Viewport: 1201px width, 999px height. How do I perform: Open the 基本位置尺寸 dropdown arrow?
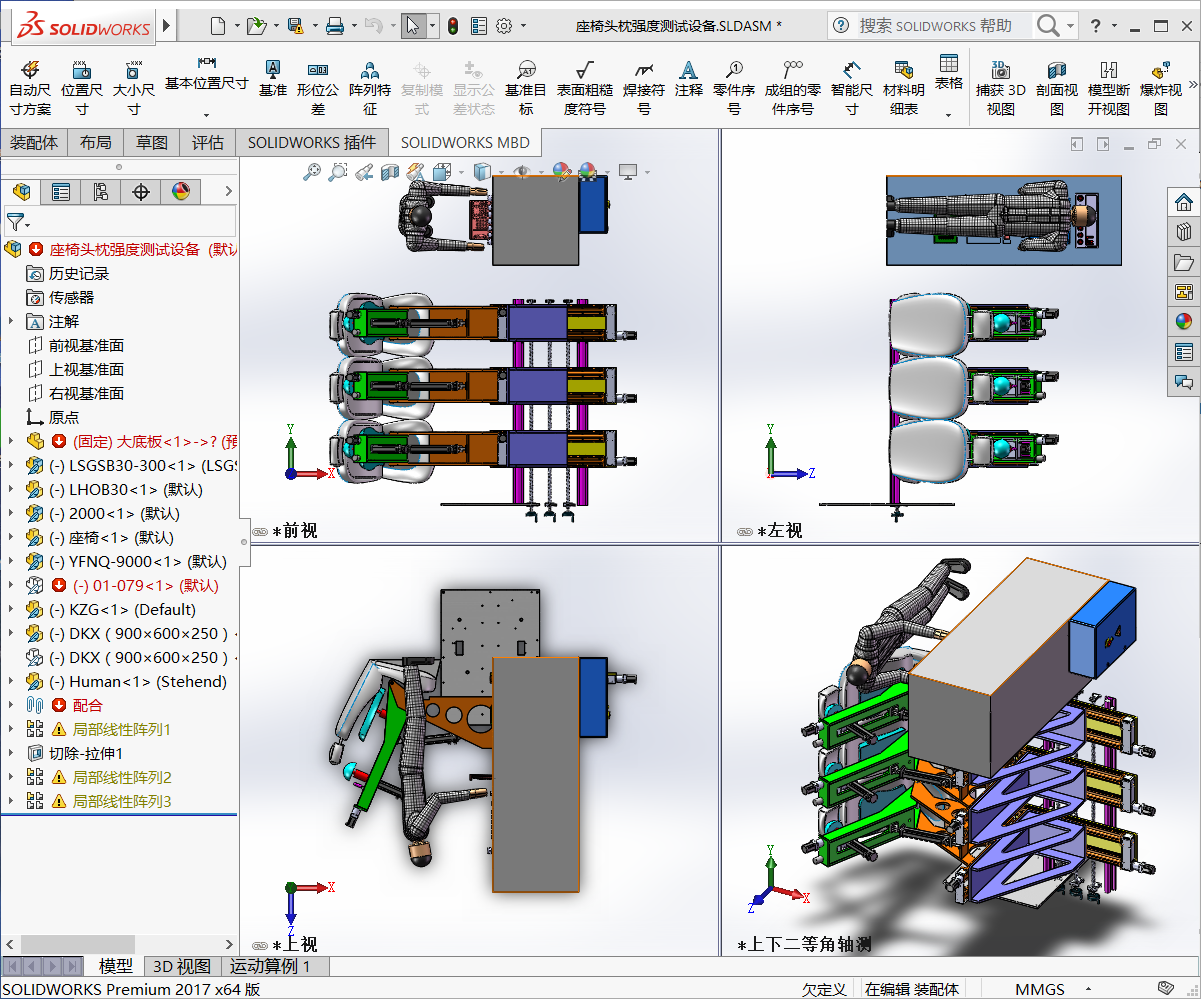click(206, 114)
